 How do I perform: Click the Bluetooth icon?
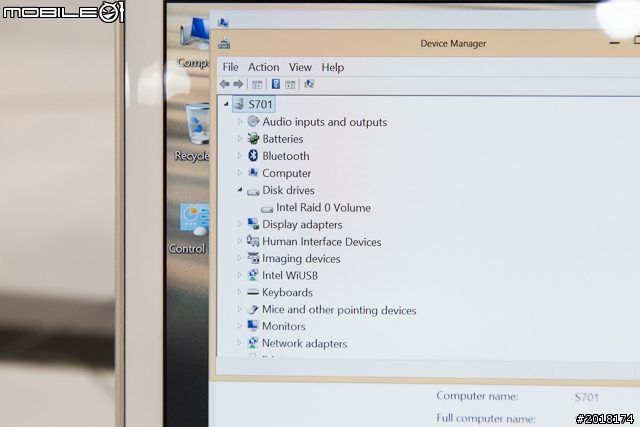253,156
